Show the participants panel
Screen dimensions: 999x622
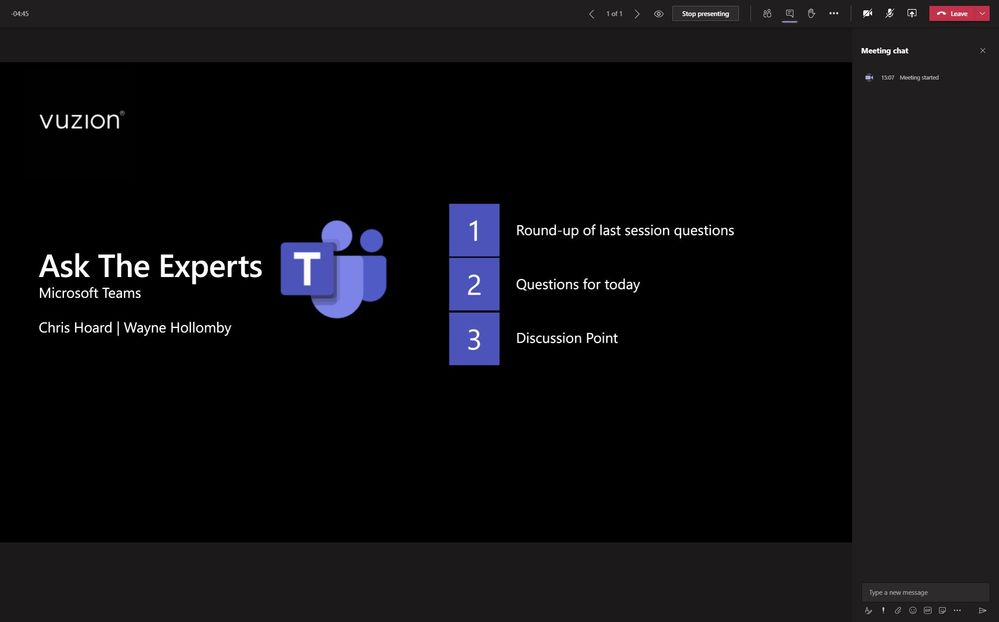[767, 13]
